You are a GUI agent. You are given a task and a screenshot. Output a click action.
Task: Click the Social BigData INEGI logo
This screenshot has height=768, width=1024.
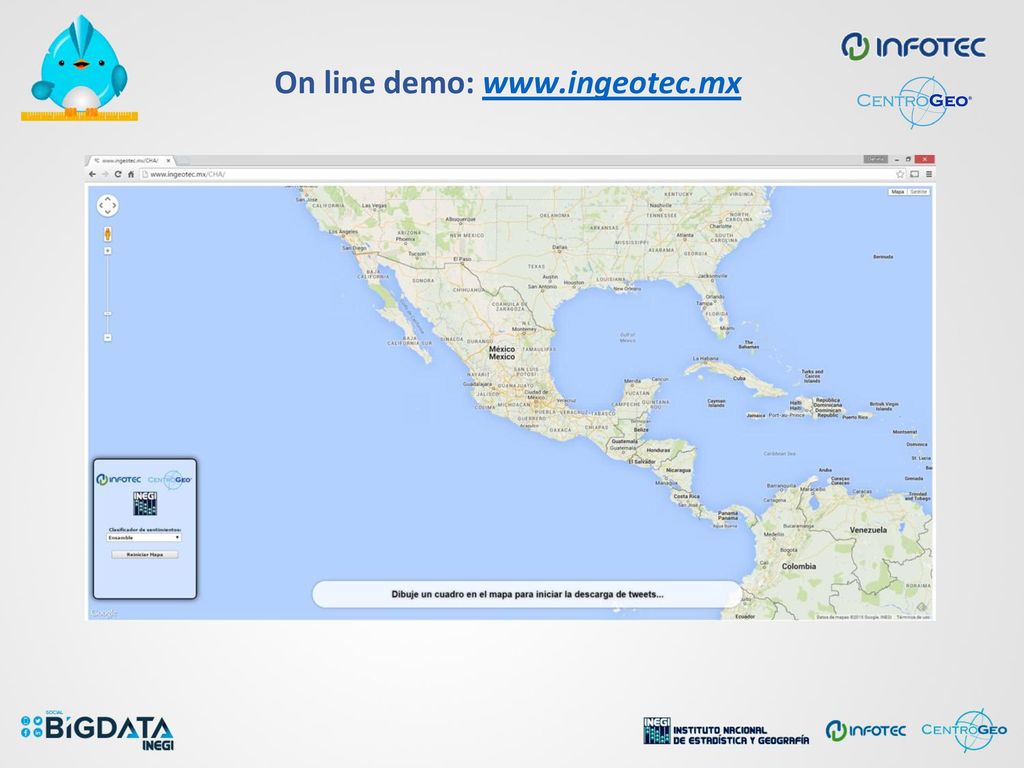[97, 730]
